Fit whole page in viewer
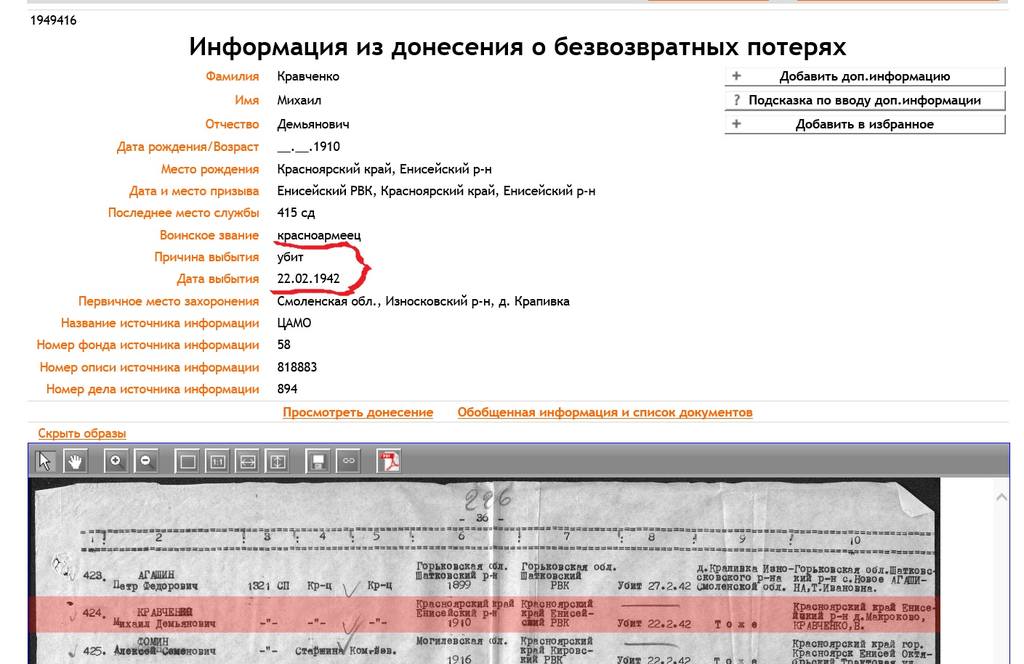 pyautogui.click(x=187, y=462)
